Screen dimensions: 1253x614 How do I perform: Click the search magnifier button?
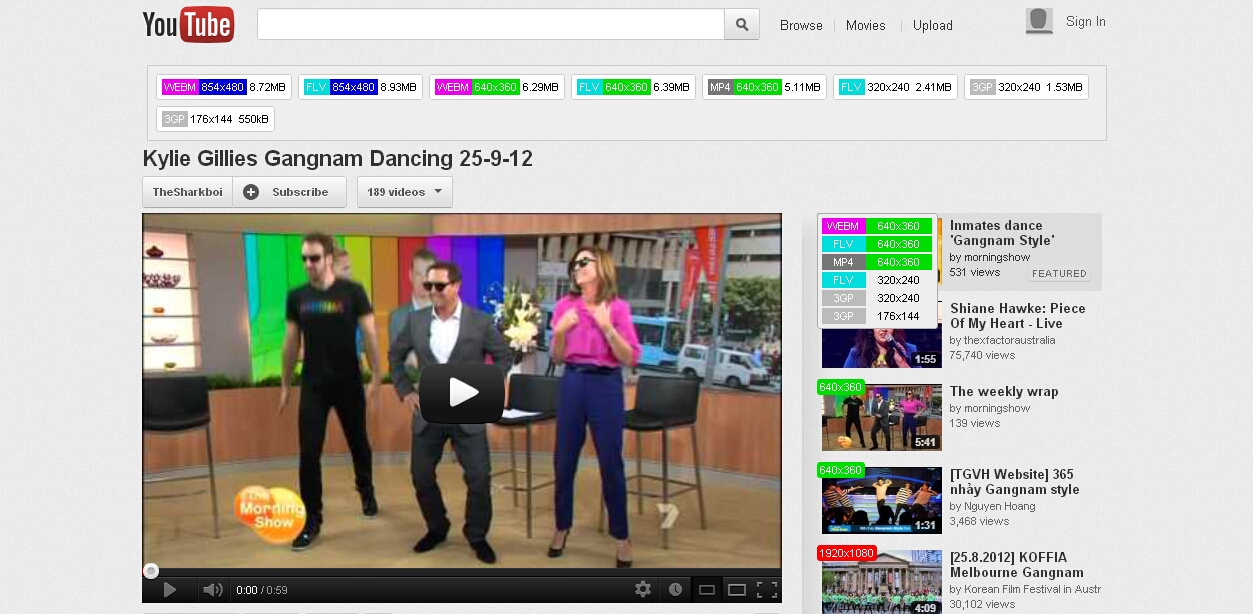tap(742, 25)
